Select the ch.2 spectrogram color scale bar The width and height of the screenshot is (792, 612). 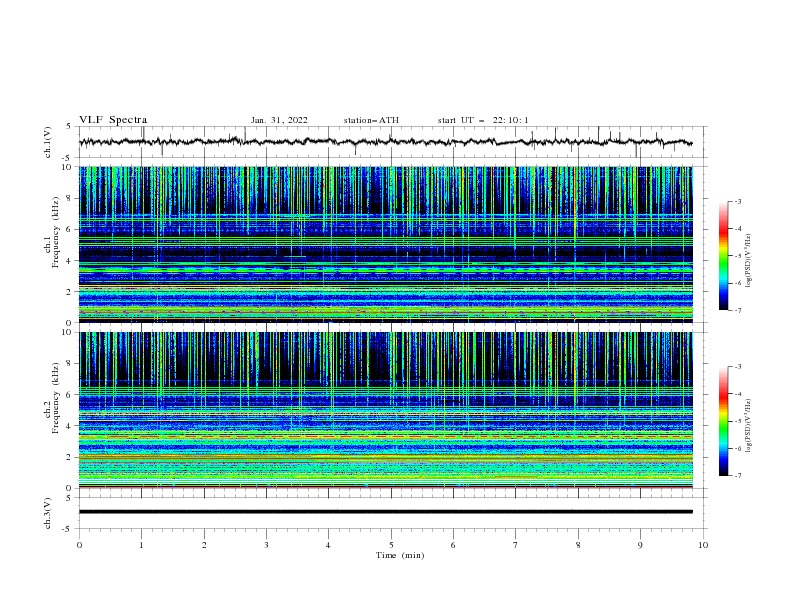[x=723, y=421]
